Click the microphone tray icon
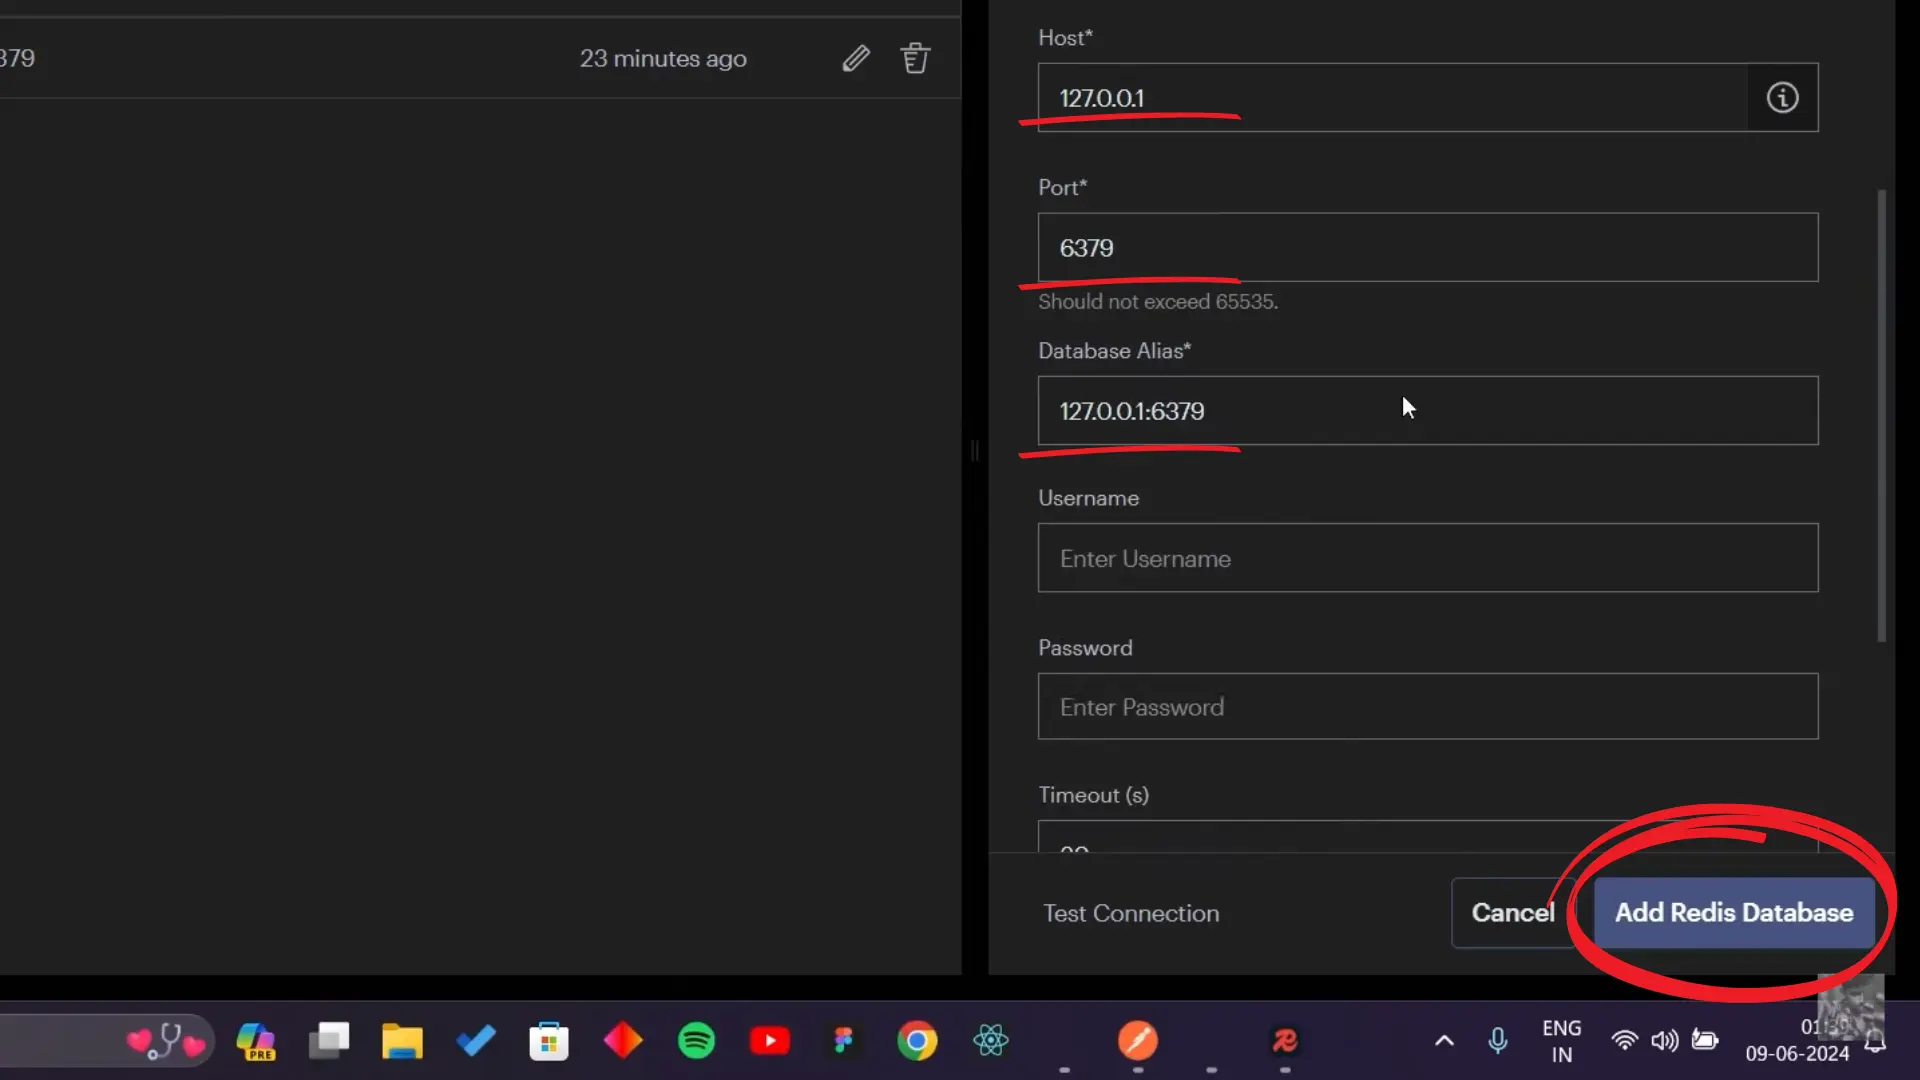 coord(1497,1041)
